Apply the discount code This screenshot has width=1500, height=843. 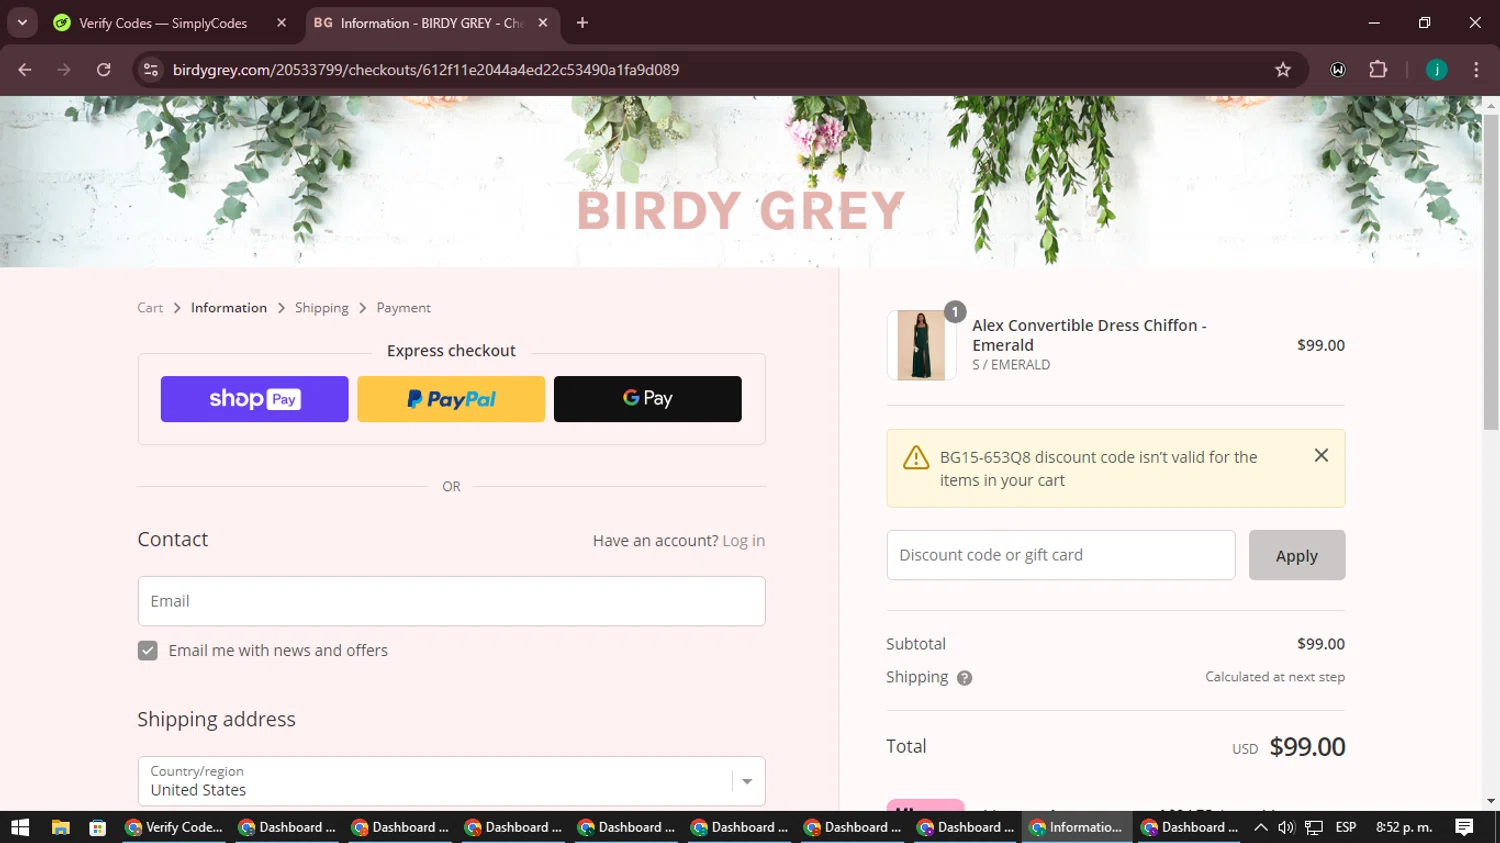[x=1297, y=555]
